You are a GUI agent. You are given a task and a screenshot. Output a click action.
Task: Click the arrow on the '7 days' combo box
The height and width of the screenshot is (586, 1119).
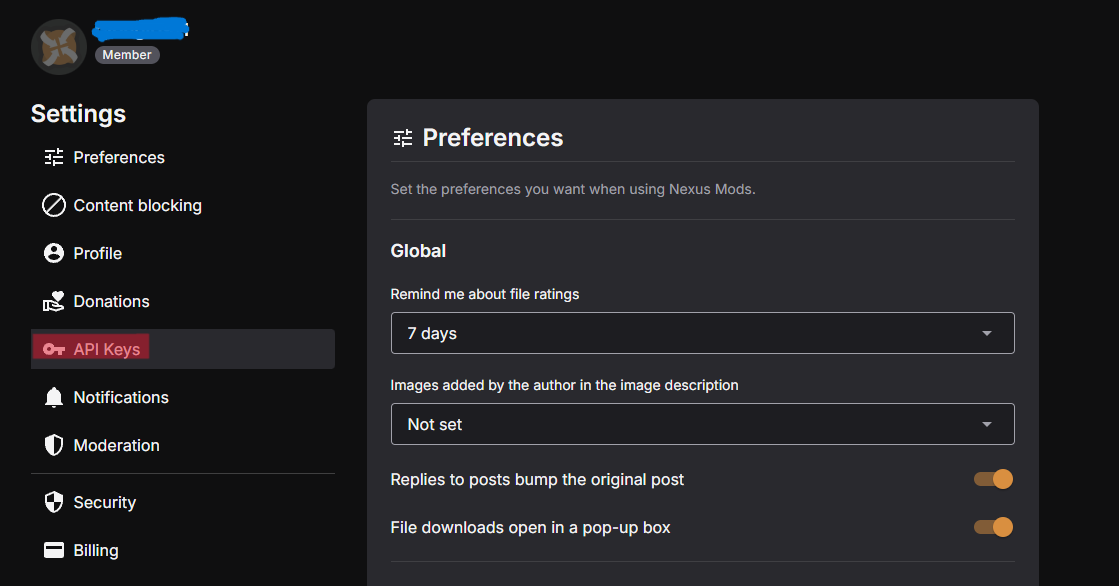[987, 333]
